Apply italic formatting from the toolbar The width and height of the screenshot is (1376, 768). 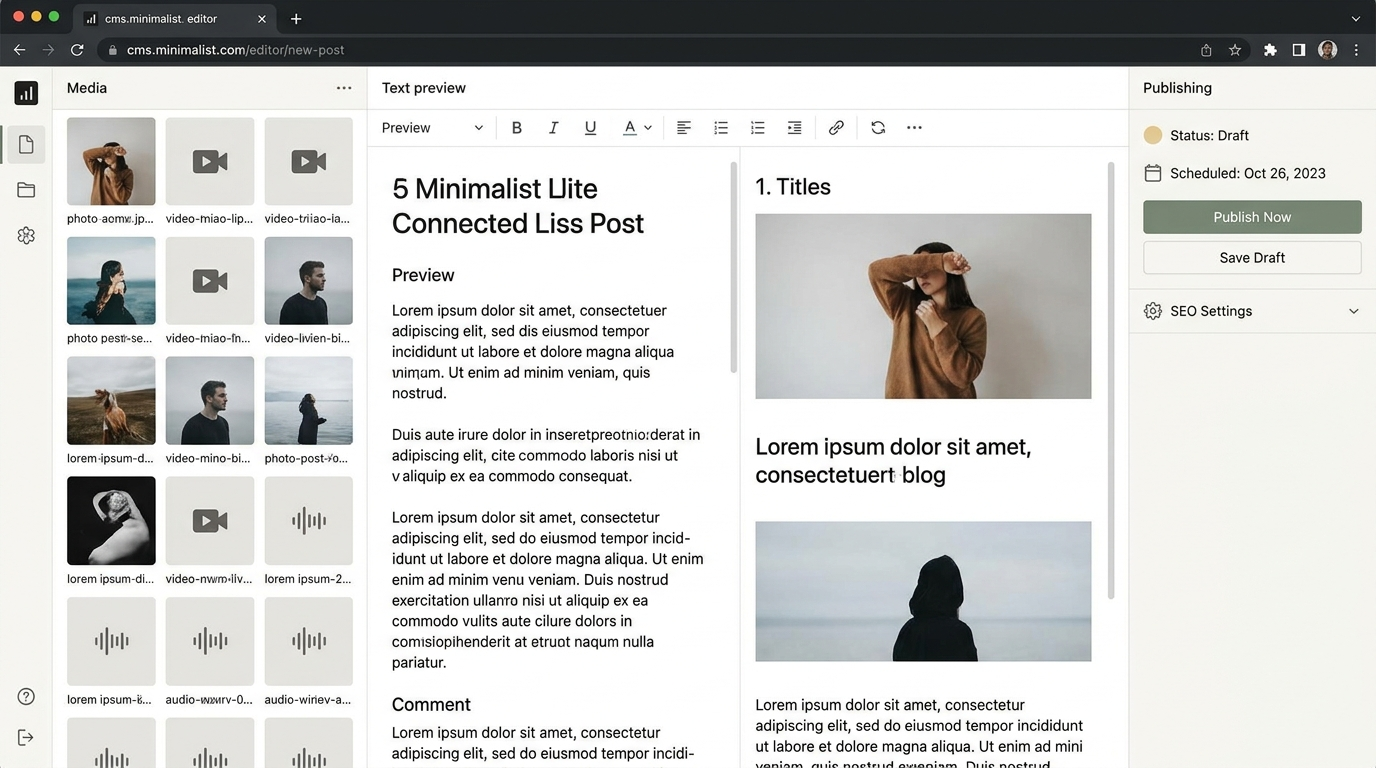click(553, 128)
